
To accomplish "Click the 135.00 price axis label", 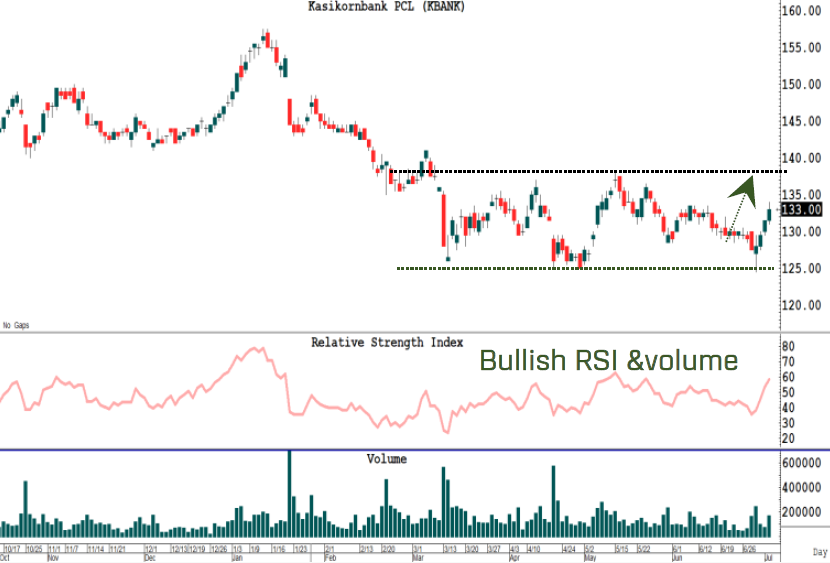I will [x=801, y=195].
